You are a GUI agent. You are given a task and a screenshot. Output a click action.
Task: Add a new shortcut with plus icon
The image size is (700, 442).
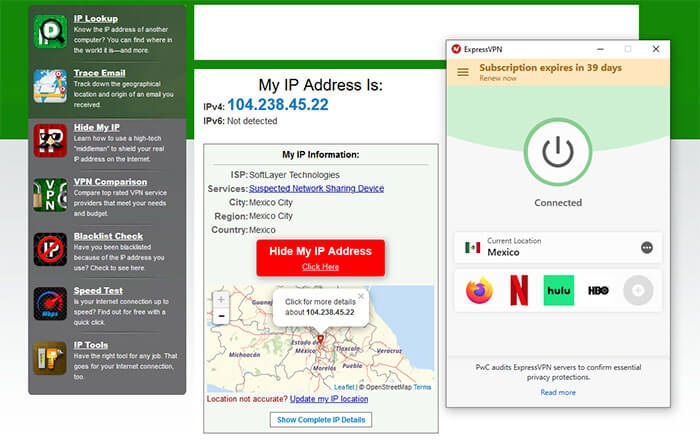638,291
